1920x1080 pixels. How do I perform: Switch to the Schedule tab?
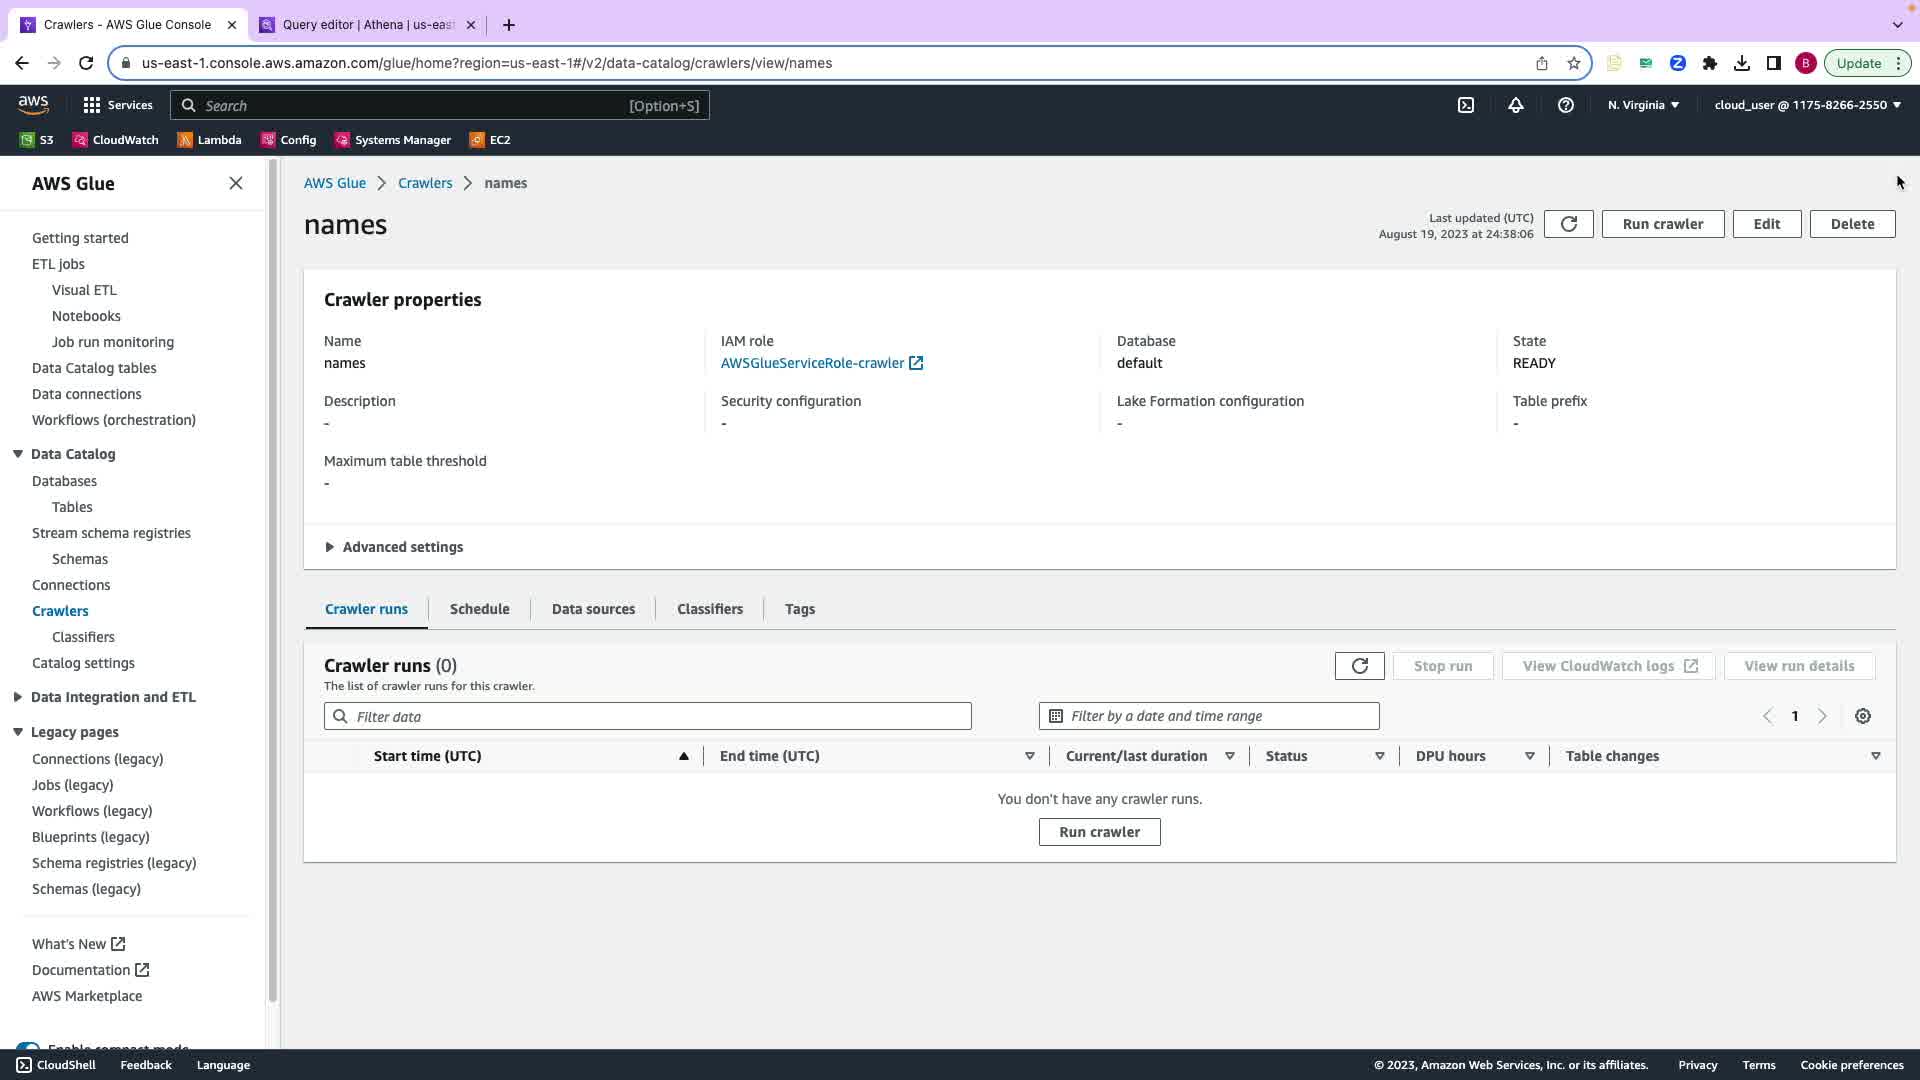(x=479, y=609)
